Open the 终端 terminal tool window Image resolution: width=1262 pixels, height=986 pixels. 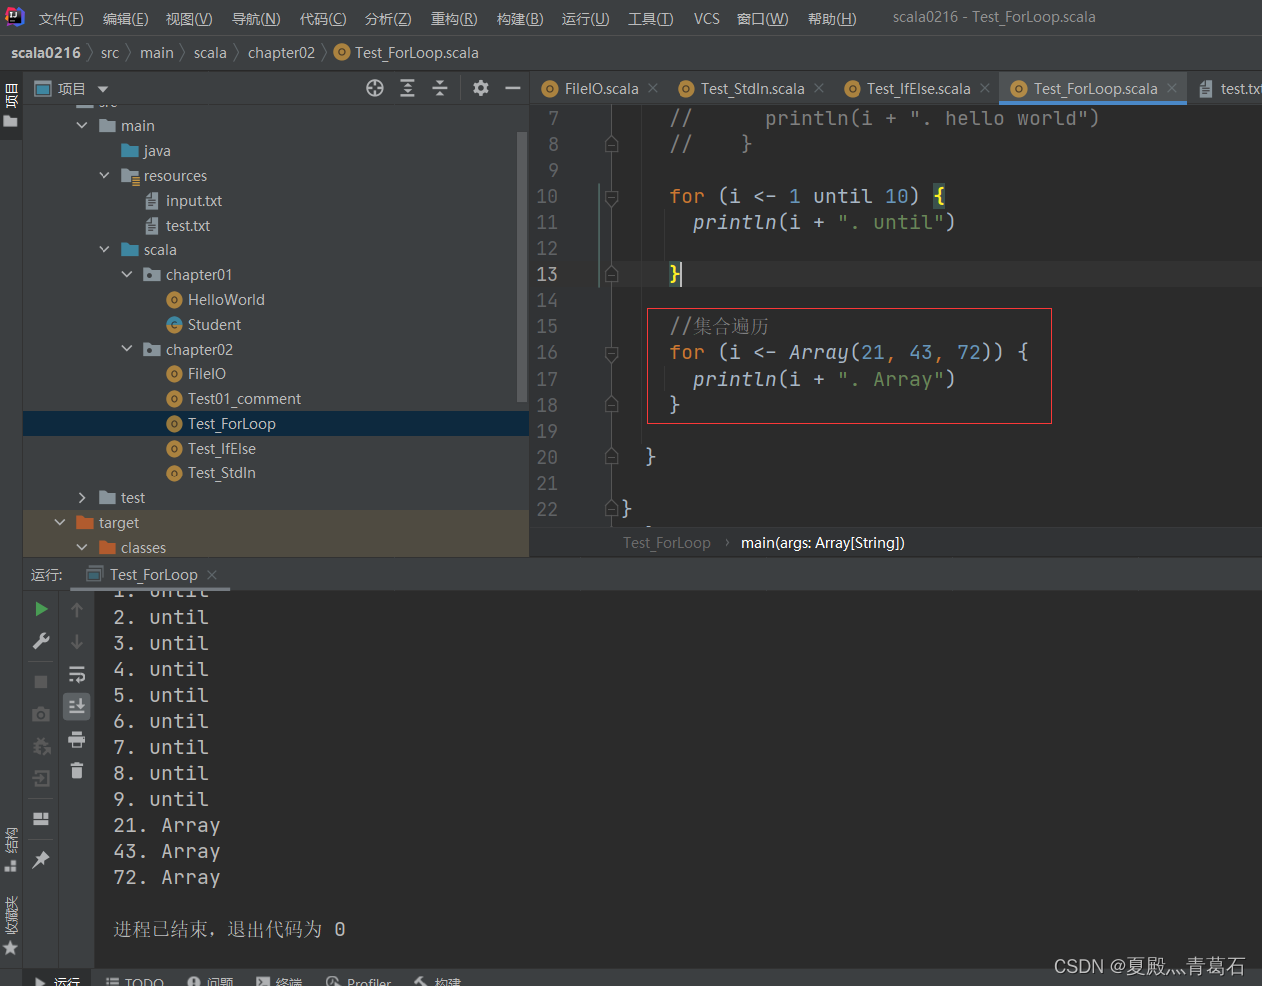[279, 982]
